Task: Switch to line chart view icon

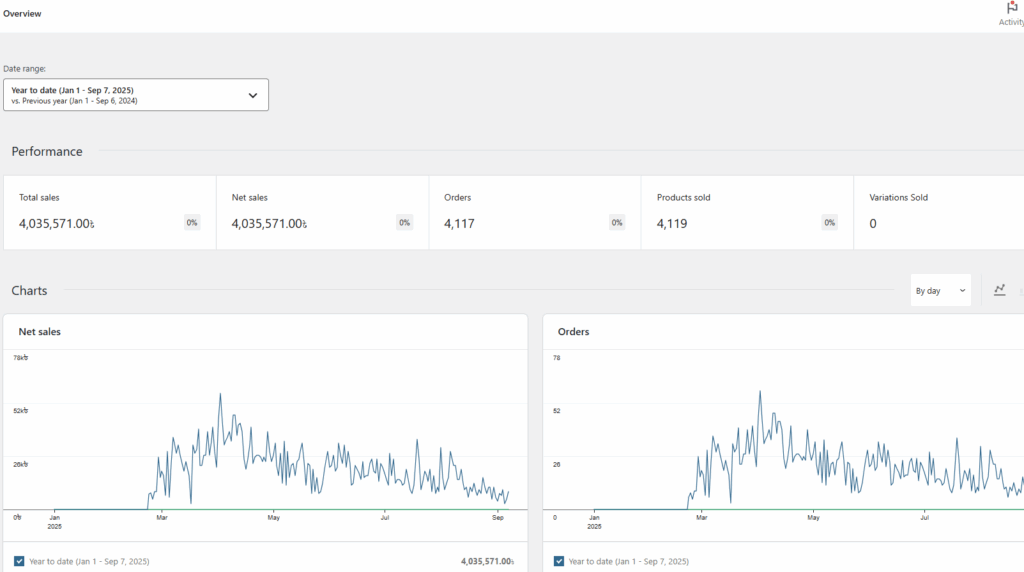Action: 999,290
